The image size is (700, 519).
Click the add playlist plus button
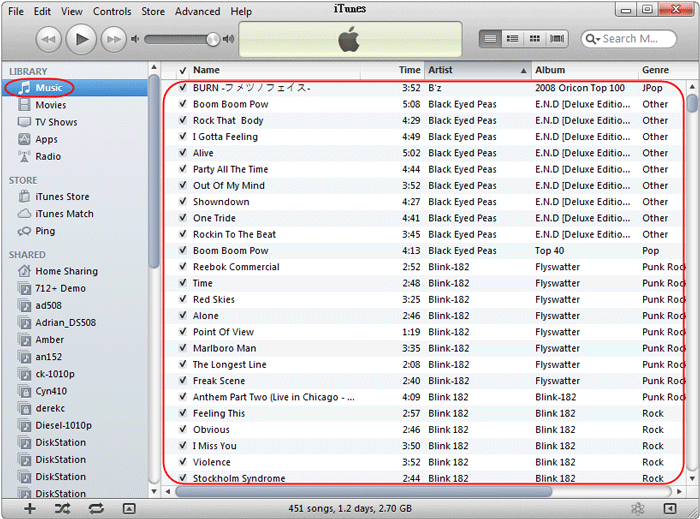point(30,508)
